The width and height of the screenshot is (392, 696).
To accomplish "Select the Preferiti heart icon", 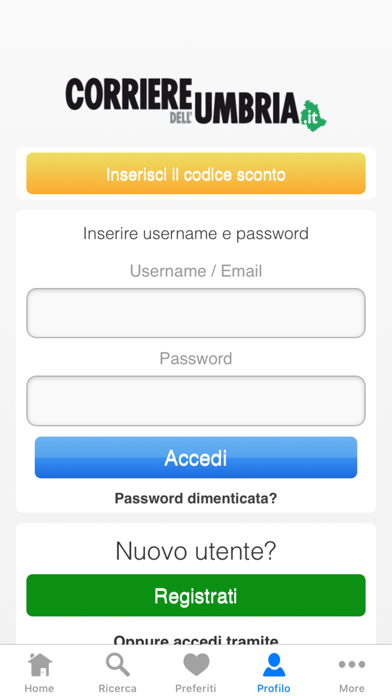I will pyautogui.click(x=196, y=664).
